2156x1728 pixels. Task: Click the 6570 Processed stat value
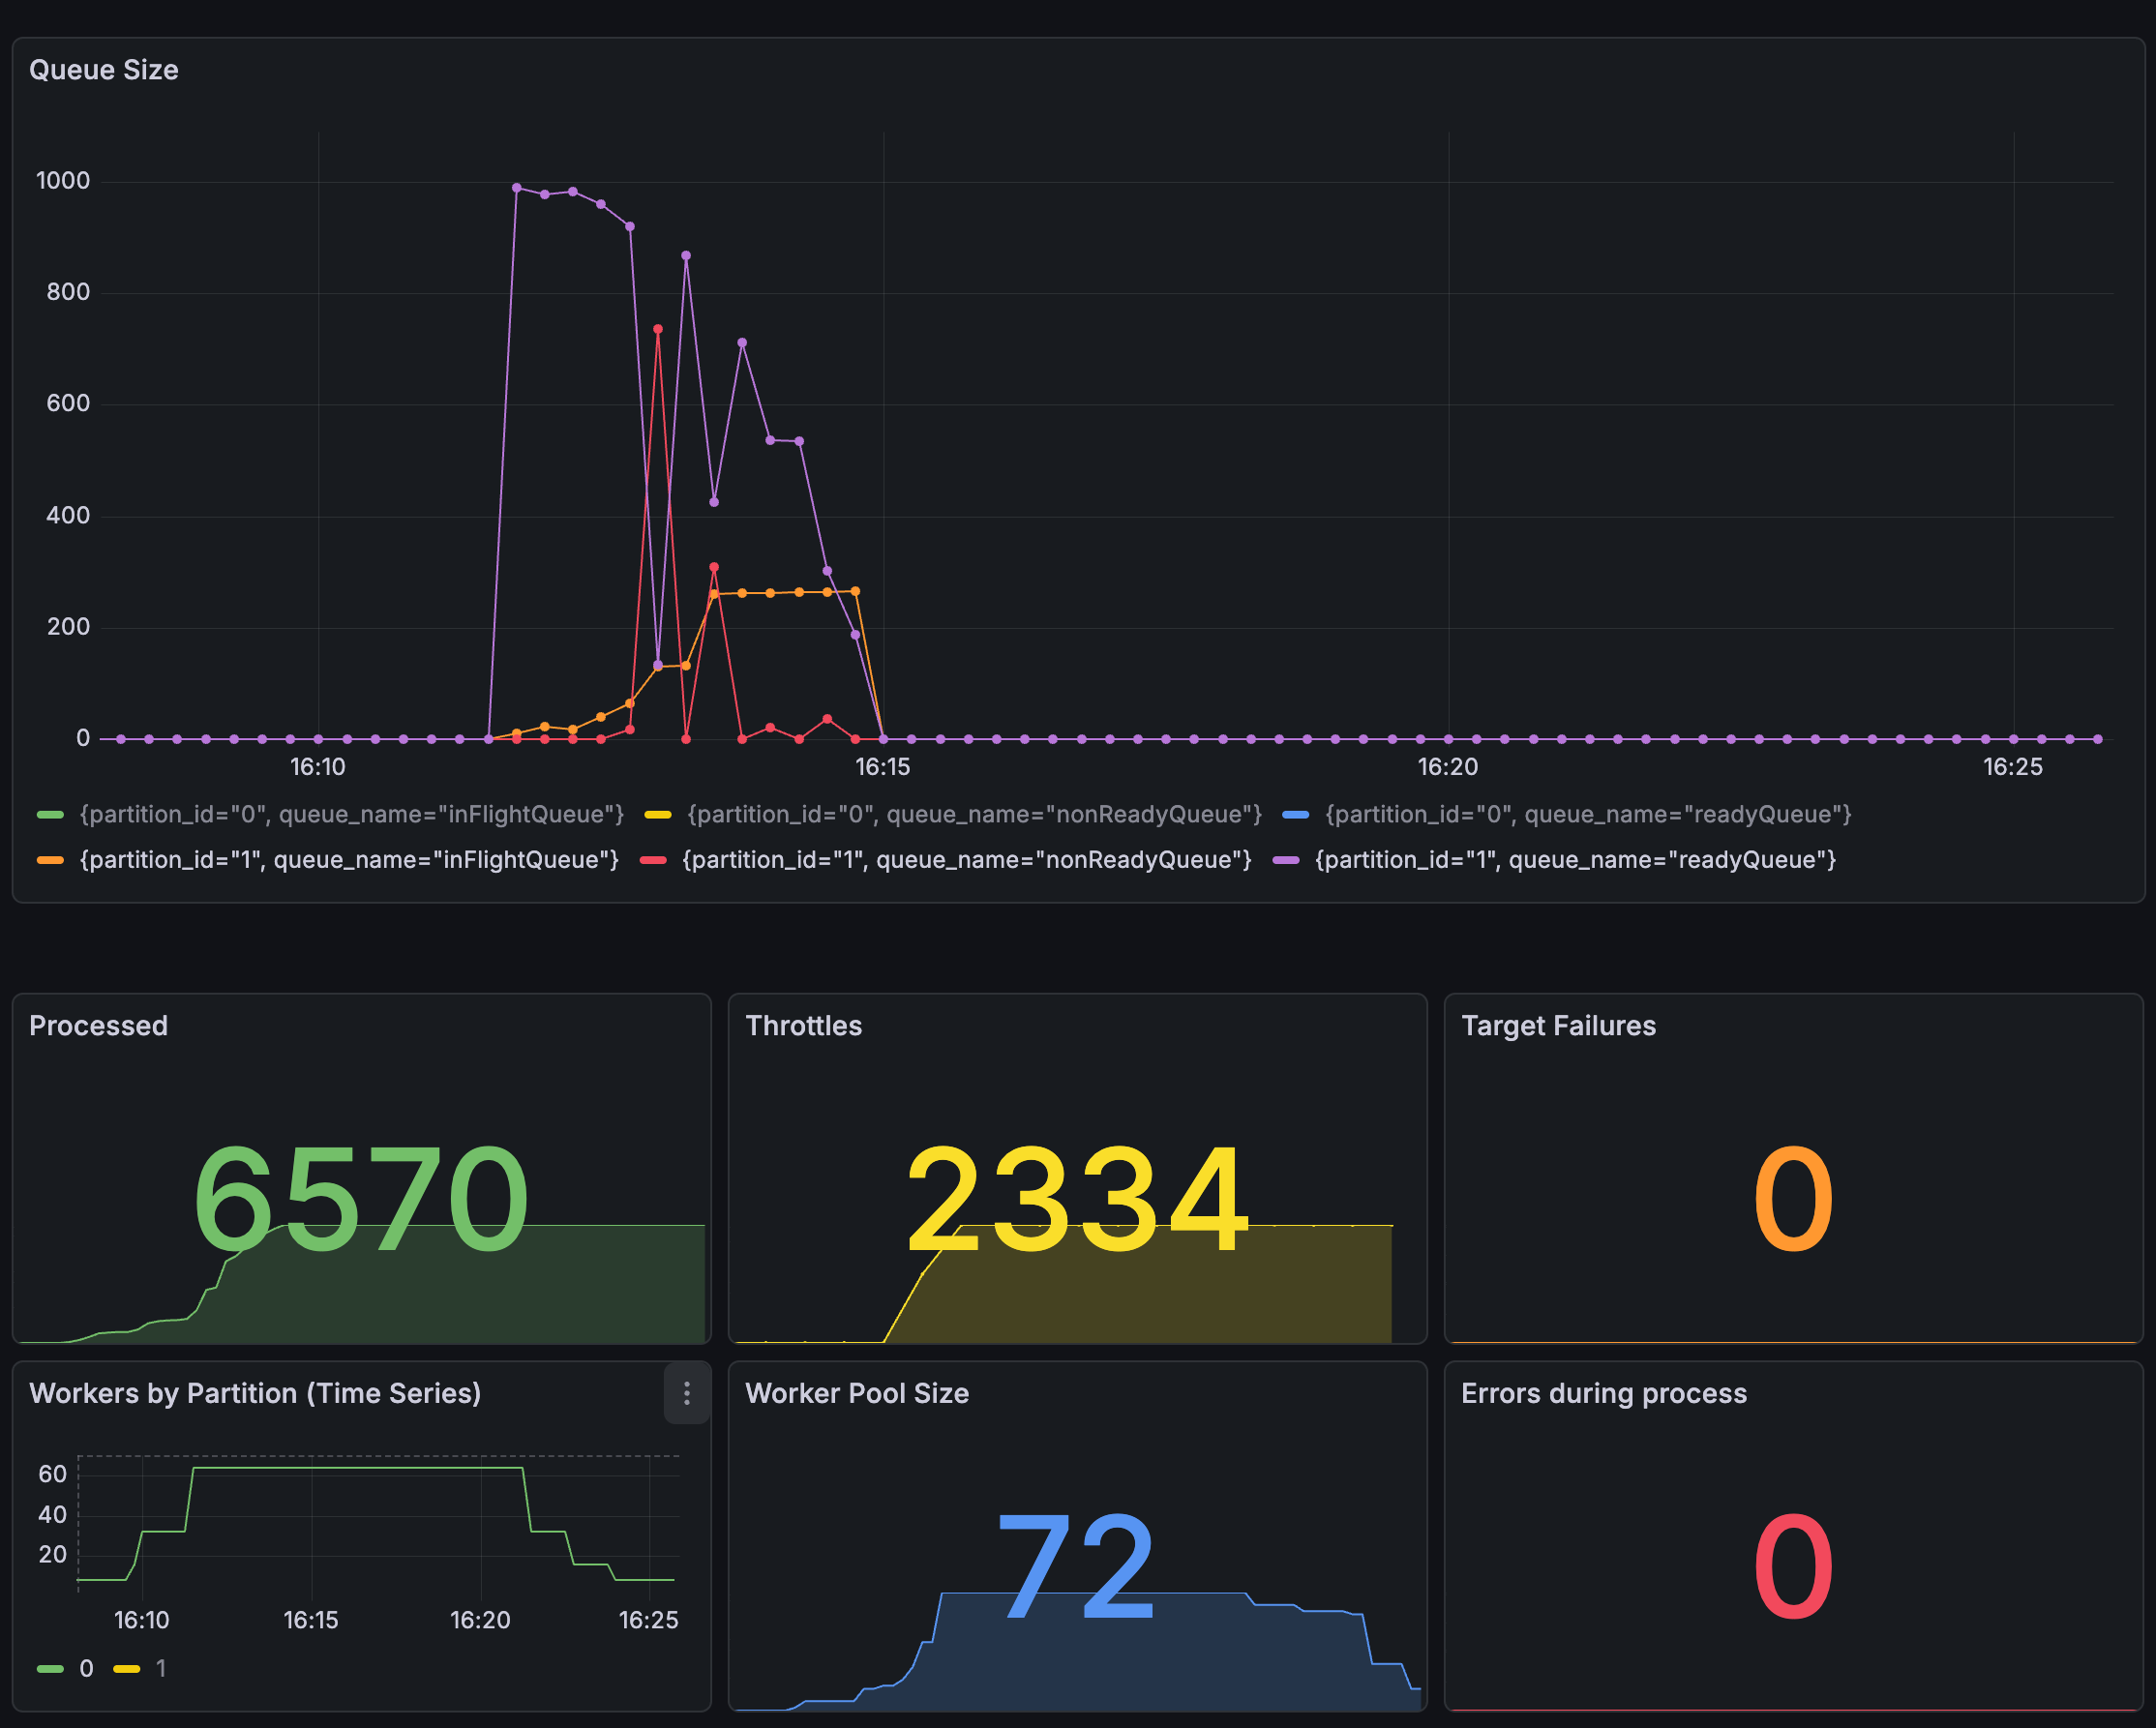coord(360,1198)
